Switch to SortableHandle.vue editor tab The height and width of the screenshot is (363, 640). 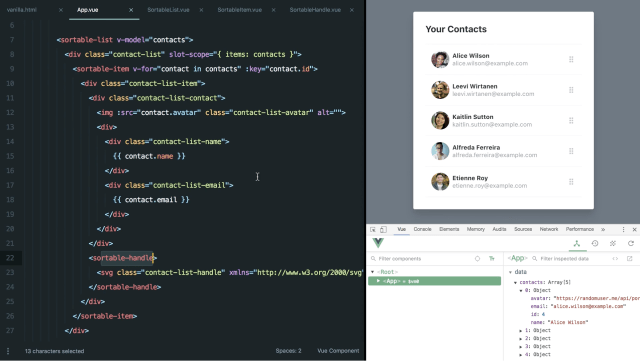click(315, 10)
